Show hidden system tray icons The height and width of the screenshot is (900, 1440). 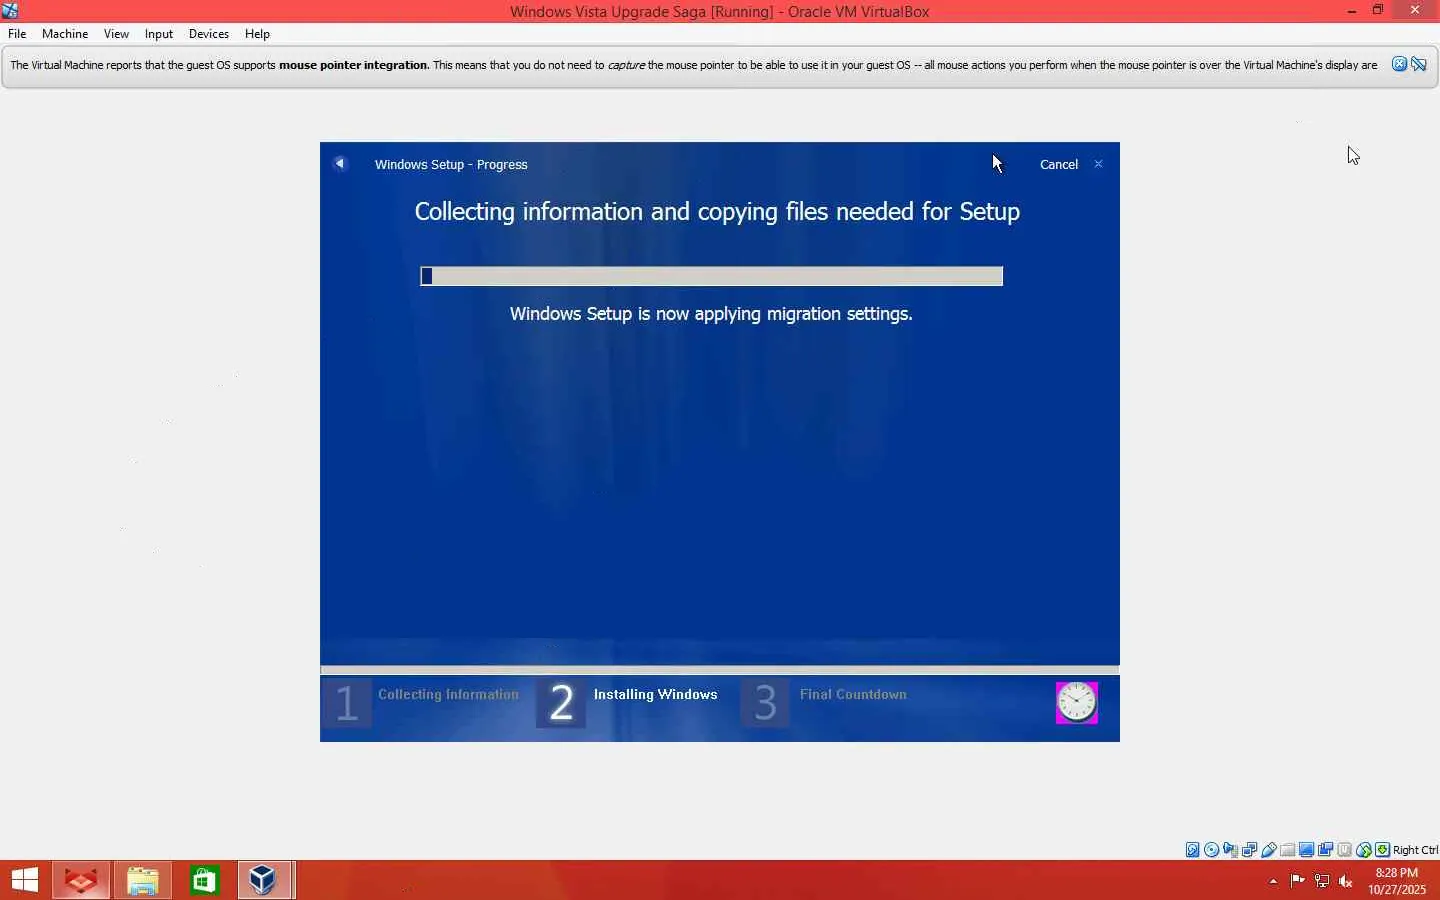1273,881
